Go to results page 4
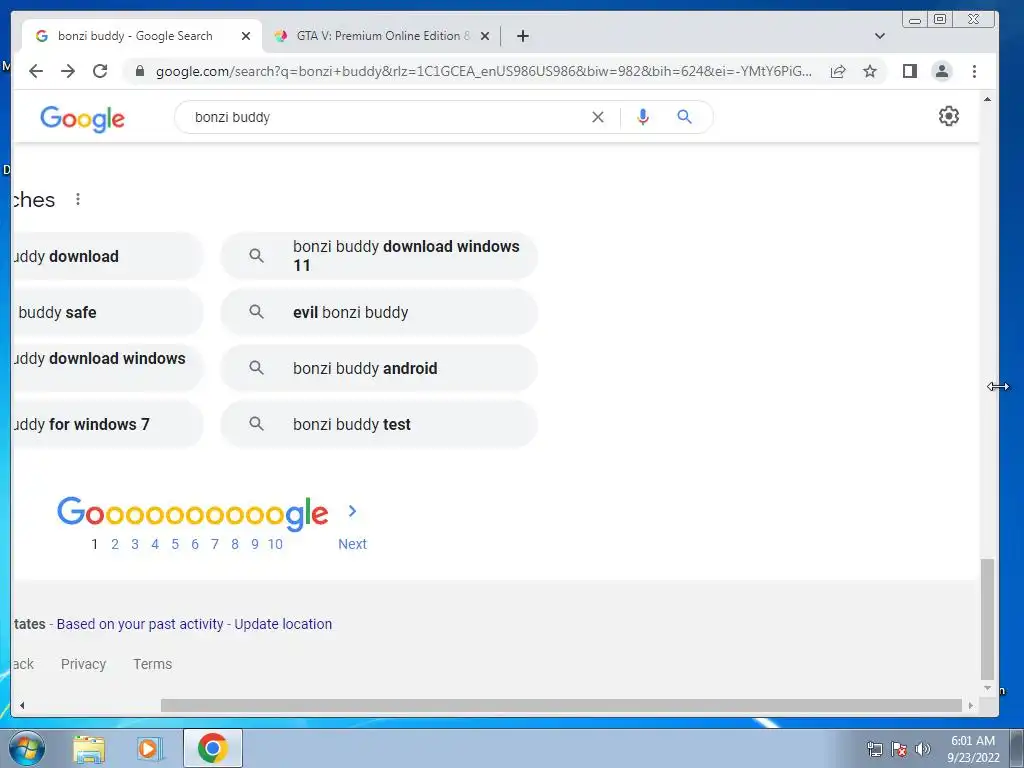Image resolution: width=1024 pixels, height=768 pixels. 155,544
